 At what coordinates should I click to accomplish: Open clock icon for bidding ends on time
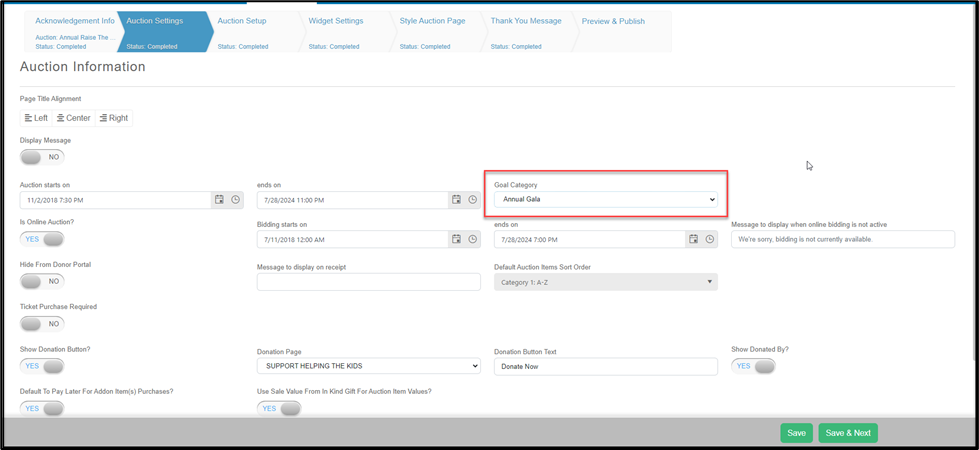click(x=710, y=239)
